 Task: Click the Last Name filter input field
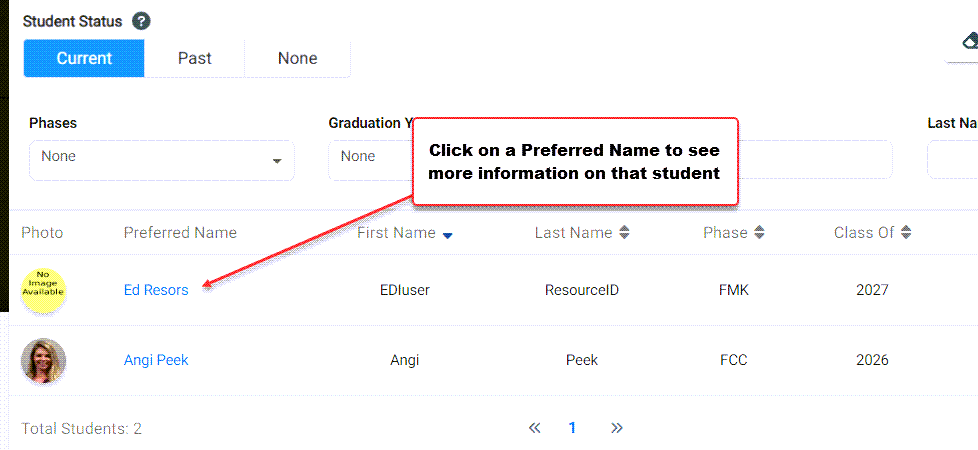point(952,160)
